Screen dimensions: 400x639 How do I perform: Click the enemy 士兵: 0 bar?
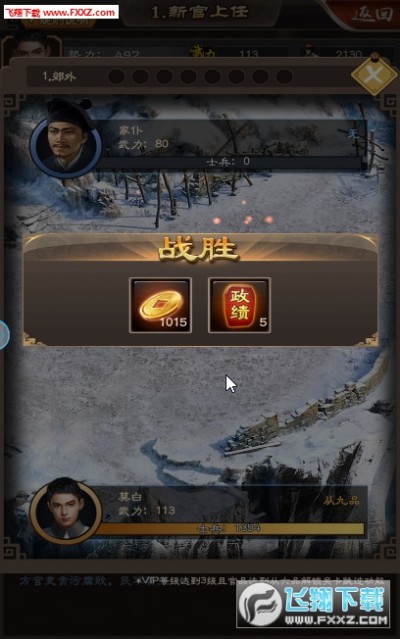click(x=231, y=162)
